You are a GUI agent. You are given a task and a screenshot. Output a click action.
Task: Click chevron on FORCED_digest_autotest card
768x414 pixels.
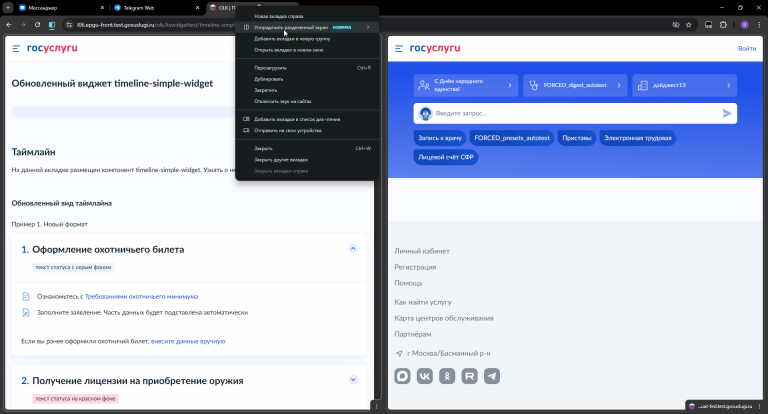pyautogui.click(x=619, y=85)
